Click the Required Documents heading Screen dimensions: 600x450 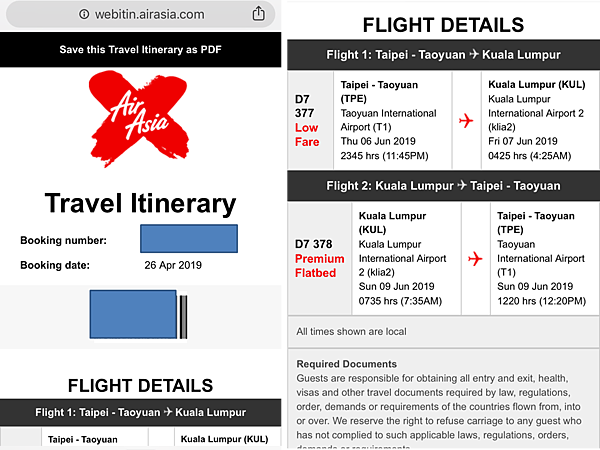pyautogui.click(x=346, y=364)
